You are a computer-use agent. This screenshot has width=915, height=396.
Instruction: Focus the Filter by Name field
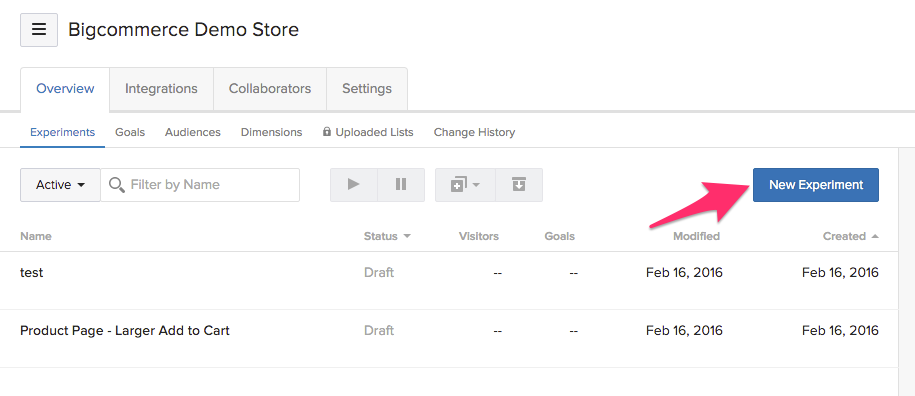[200, 185]
